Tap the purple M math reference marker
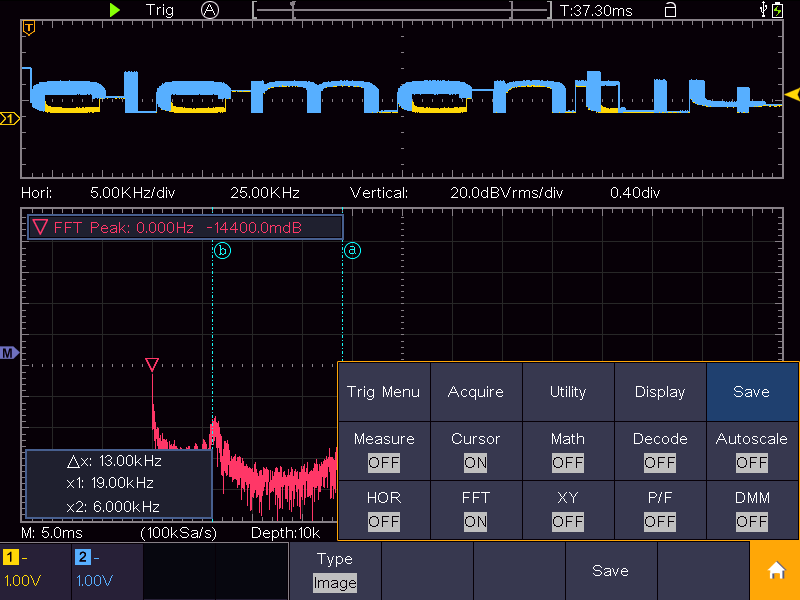Screen dimensions: 800x600 9,353
